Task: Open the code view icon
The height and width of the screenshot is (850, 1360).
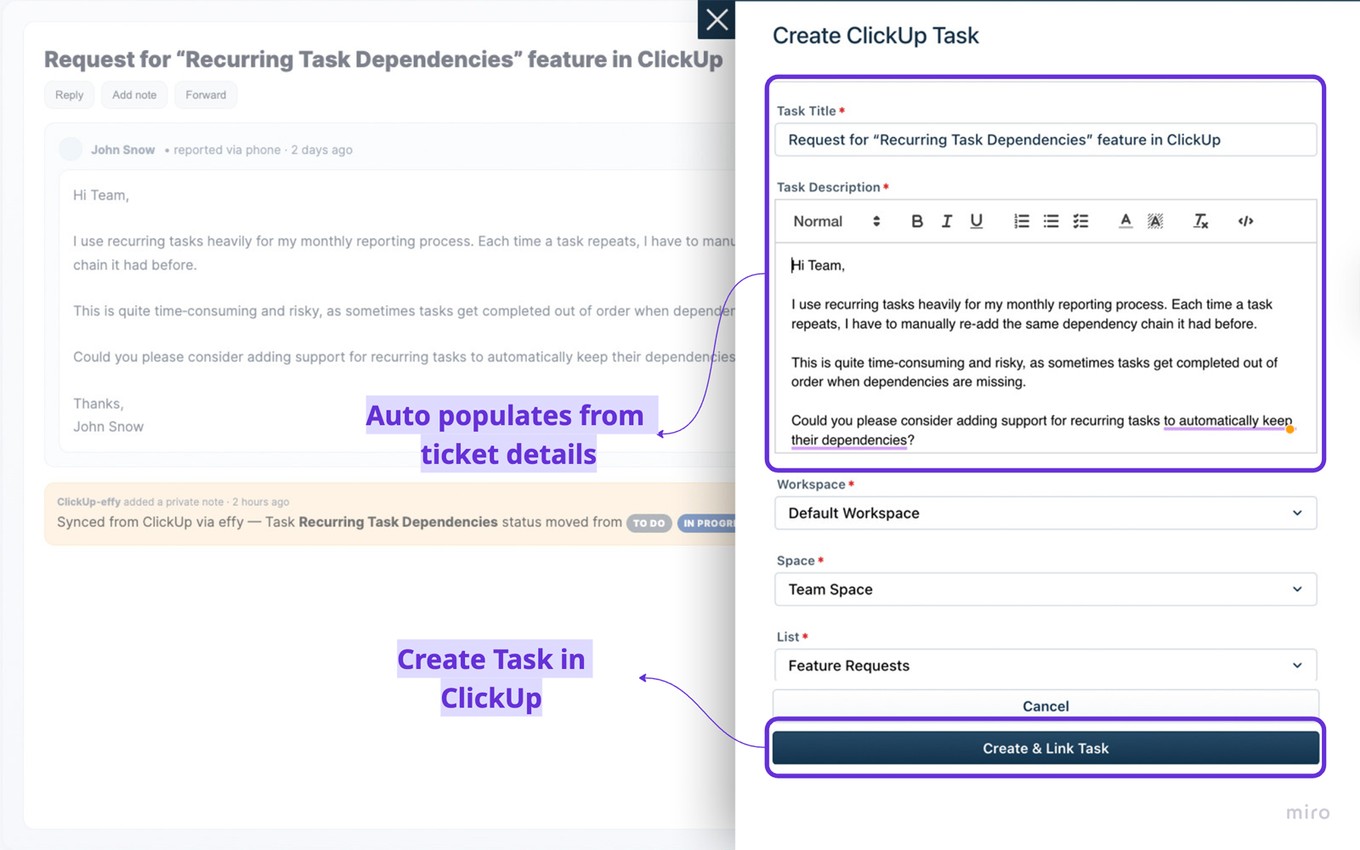Action: (1245, 221)
